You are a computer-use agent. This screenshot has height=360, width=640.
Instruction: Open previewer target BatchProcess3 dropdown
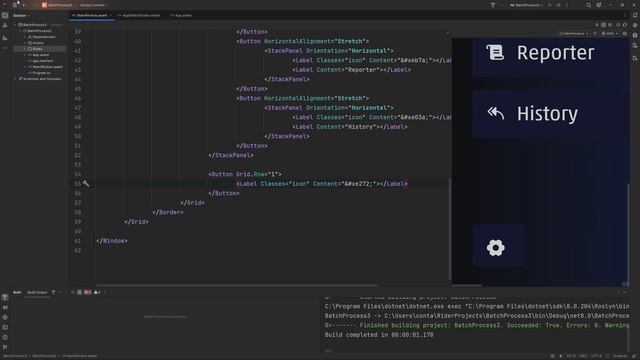(574, 33)
